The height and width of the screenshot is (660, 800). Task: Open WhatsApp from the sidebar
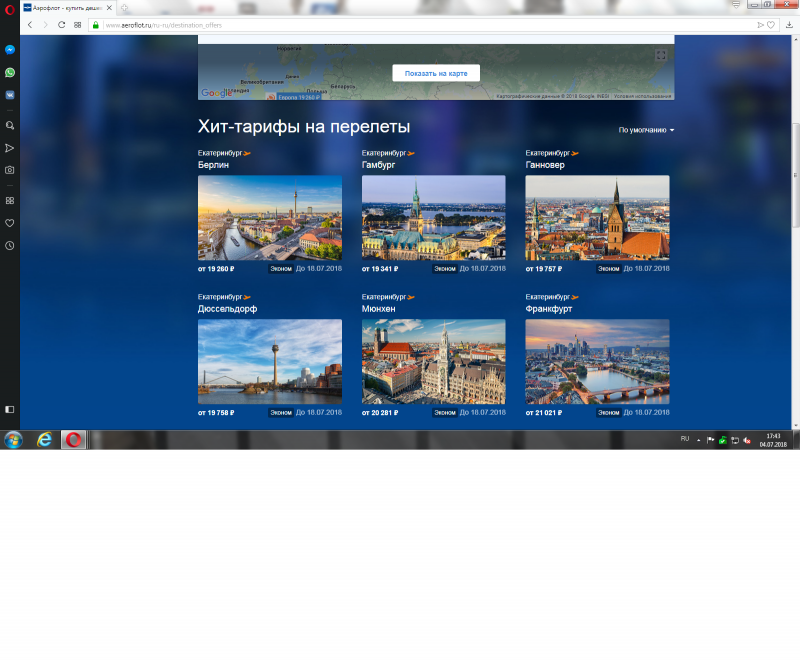(10, 73)
